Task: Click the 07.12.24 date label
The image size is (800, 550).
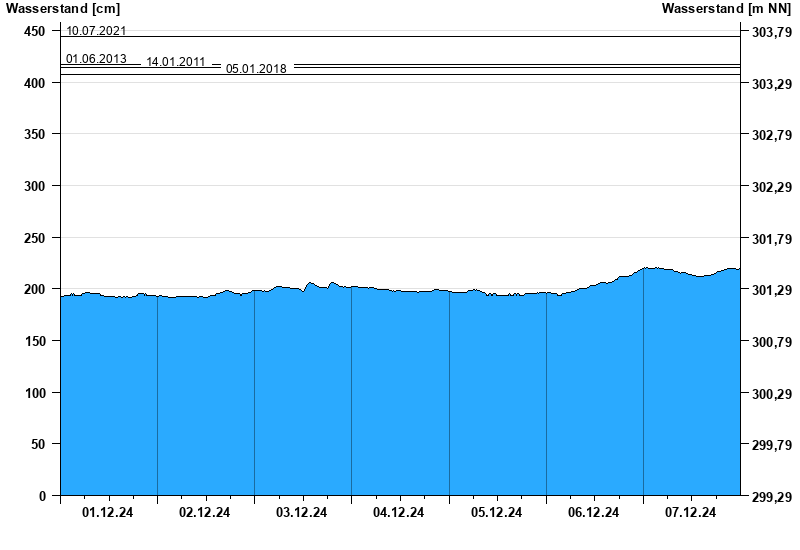Action: pos(691,513)
